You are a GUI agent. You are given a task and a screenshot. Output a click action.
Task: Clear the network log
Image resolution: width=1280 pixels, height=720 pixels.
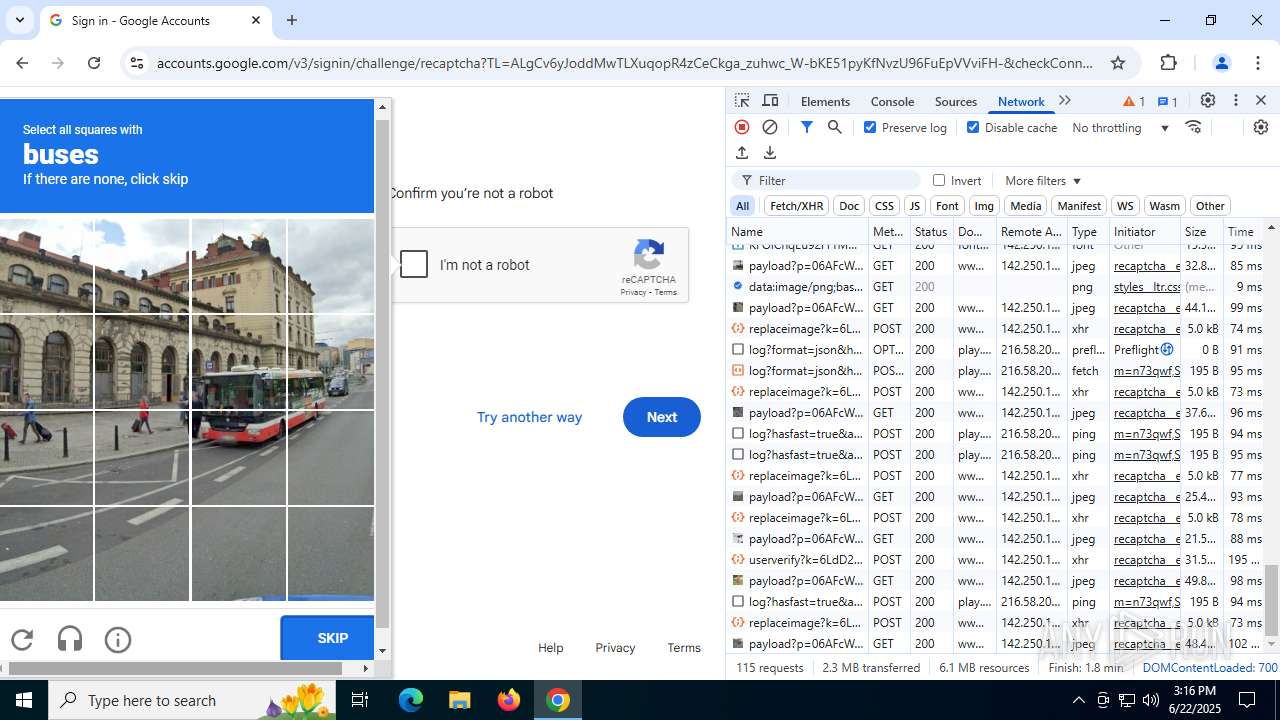[x=770, y=127]
